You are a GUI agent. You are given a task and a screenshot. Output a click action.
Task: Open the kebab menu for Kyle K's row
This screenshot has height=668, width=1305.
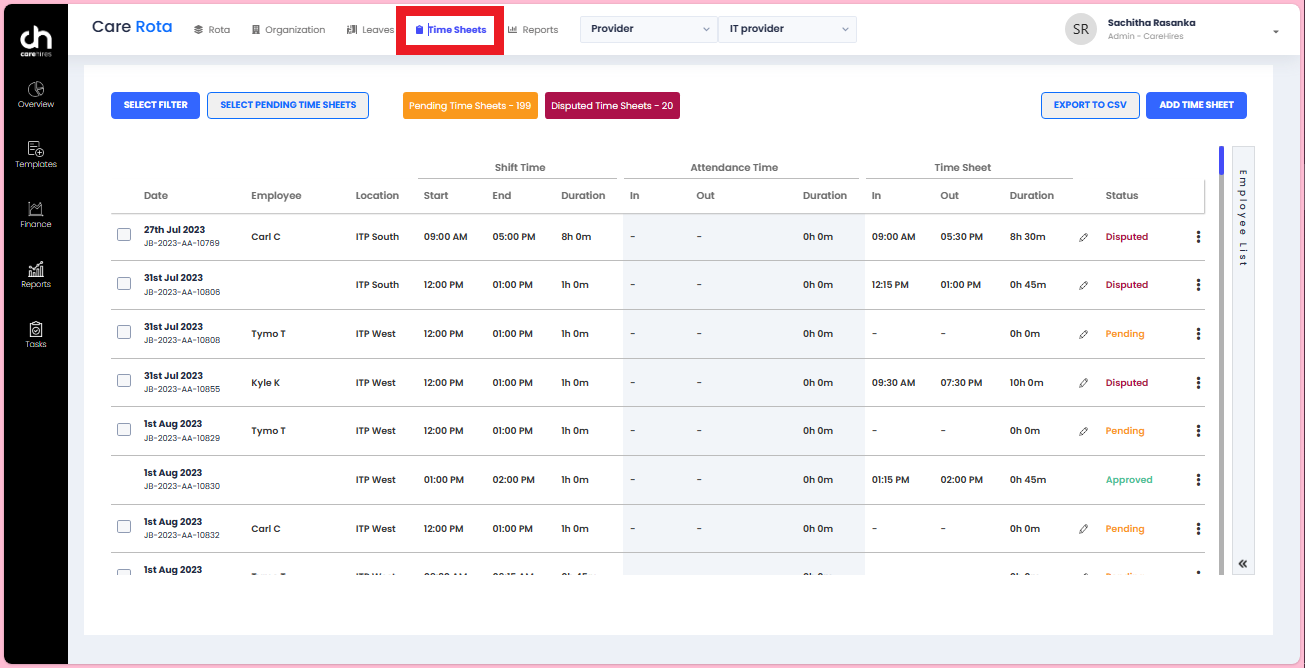tap(1198, 382)
